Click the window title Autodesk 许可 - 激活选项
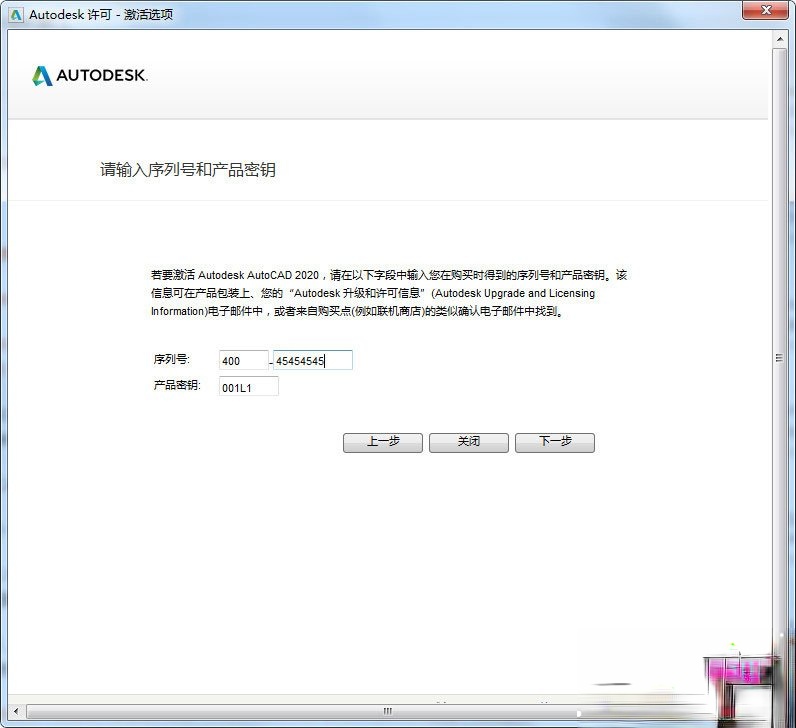 click(x=101, y=15)
